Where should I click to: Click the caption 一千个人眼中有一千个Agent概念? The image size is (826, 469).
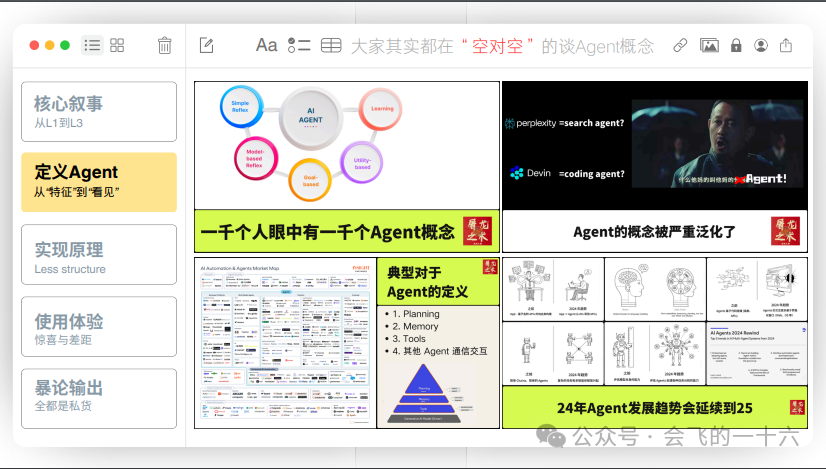pos(328,231)
